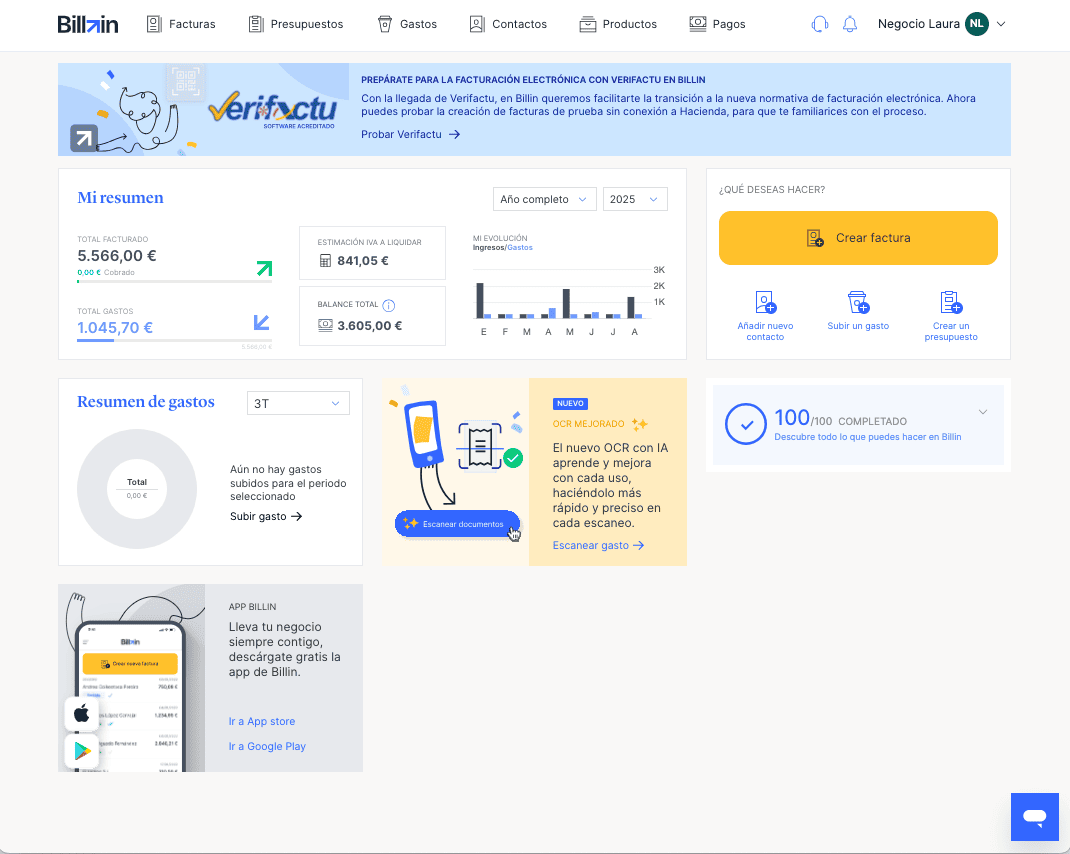Click the Mi evolución bar chart
1070x854 pixels.
(x=568, y=300)
